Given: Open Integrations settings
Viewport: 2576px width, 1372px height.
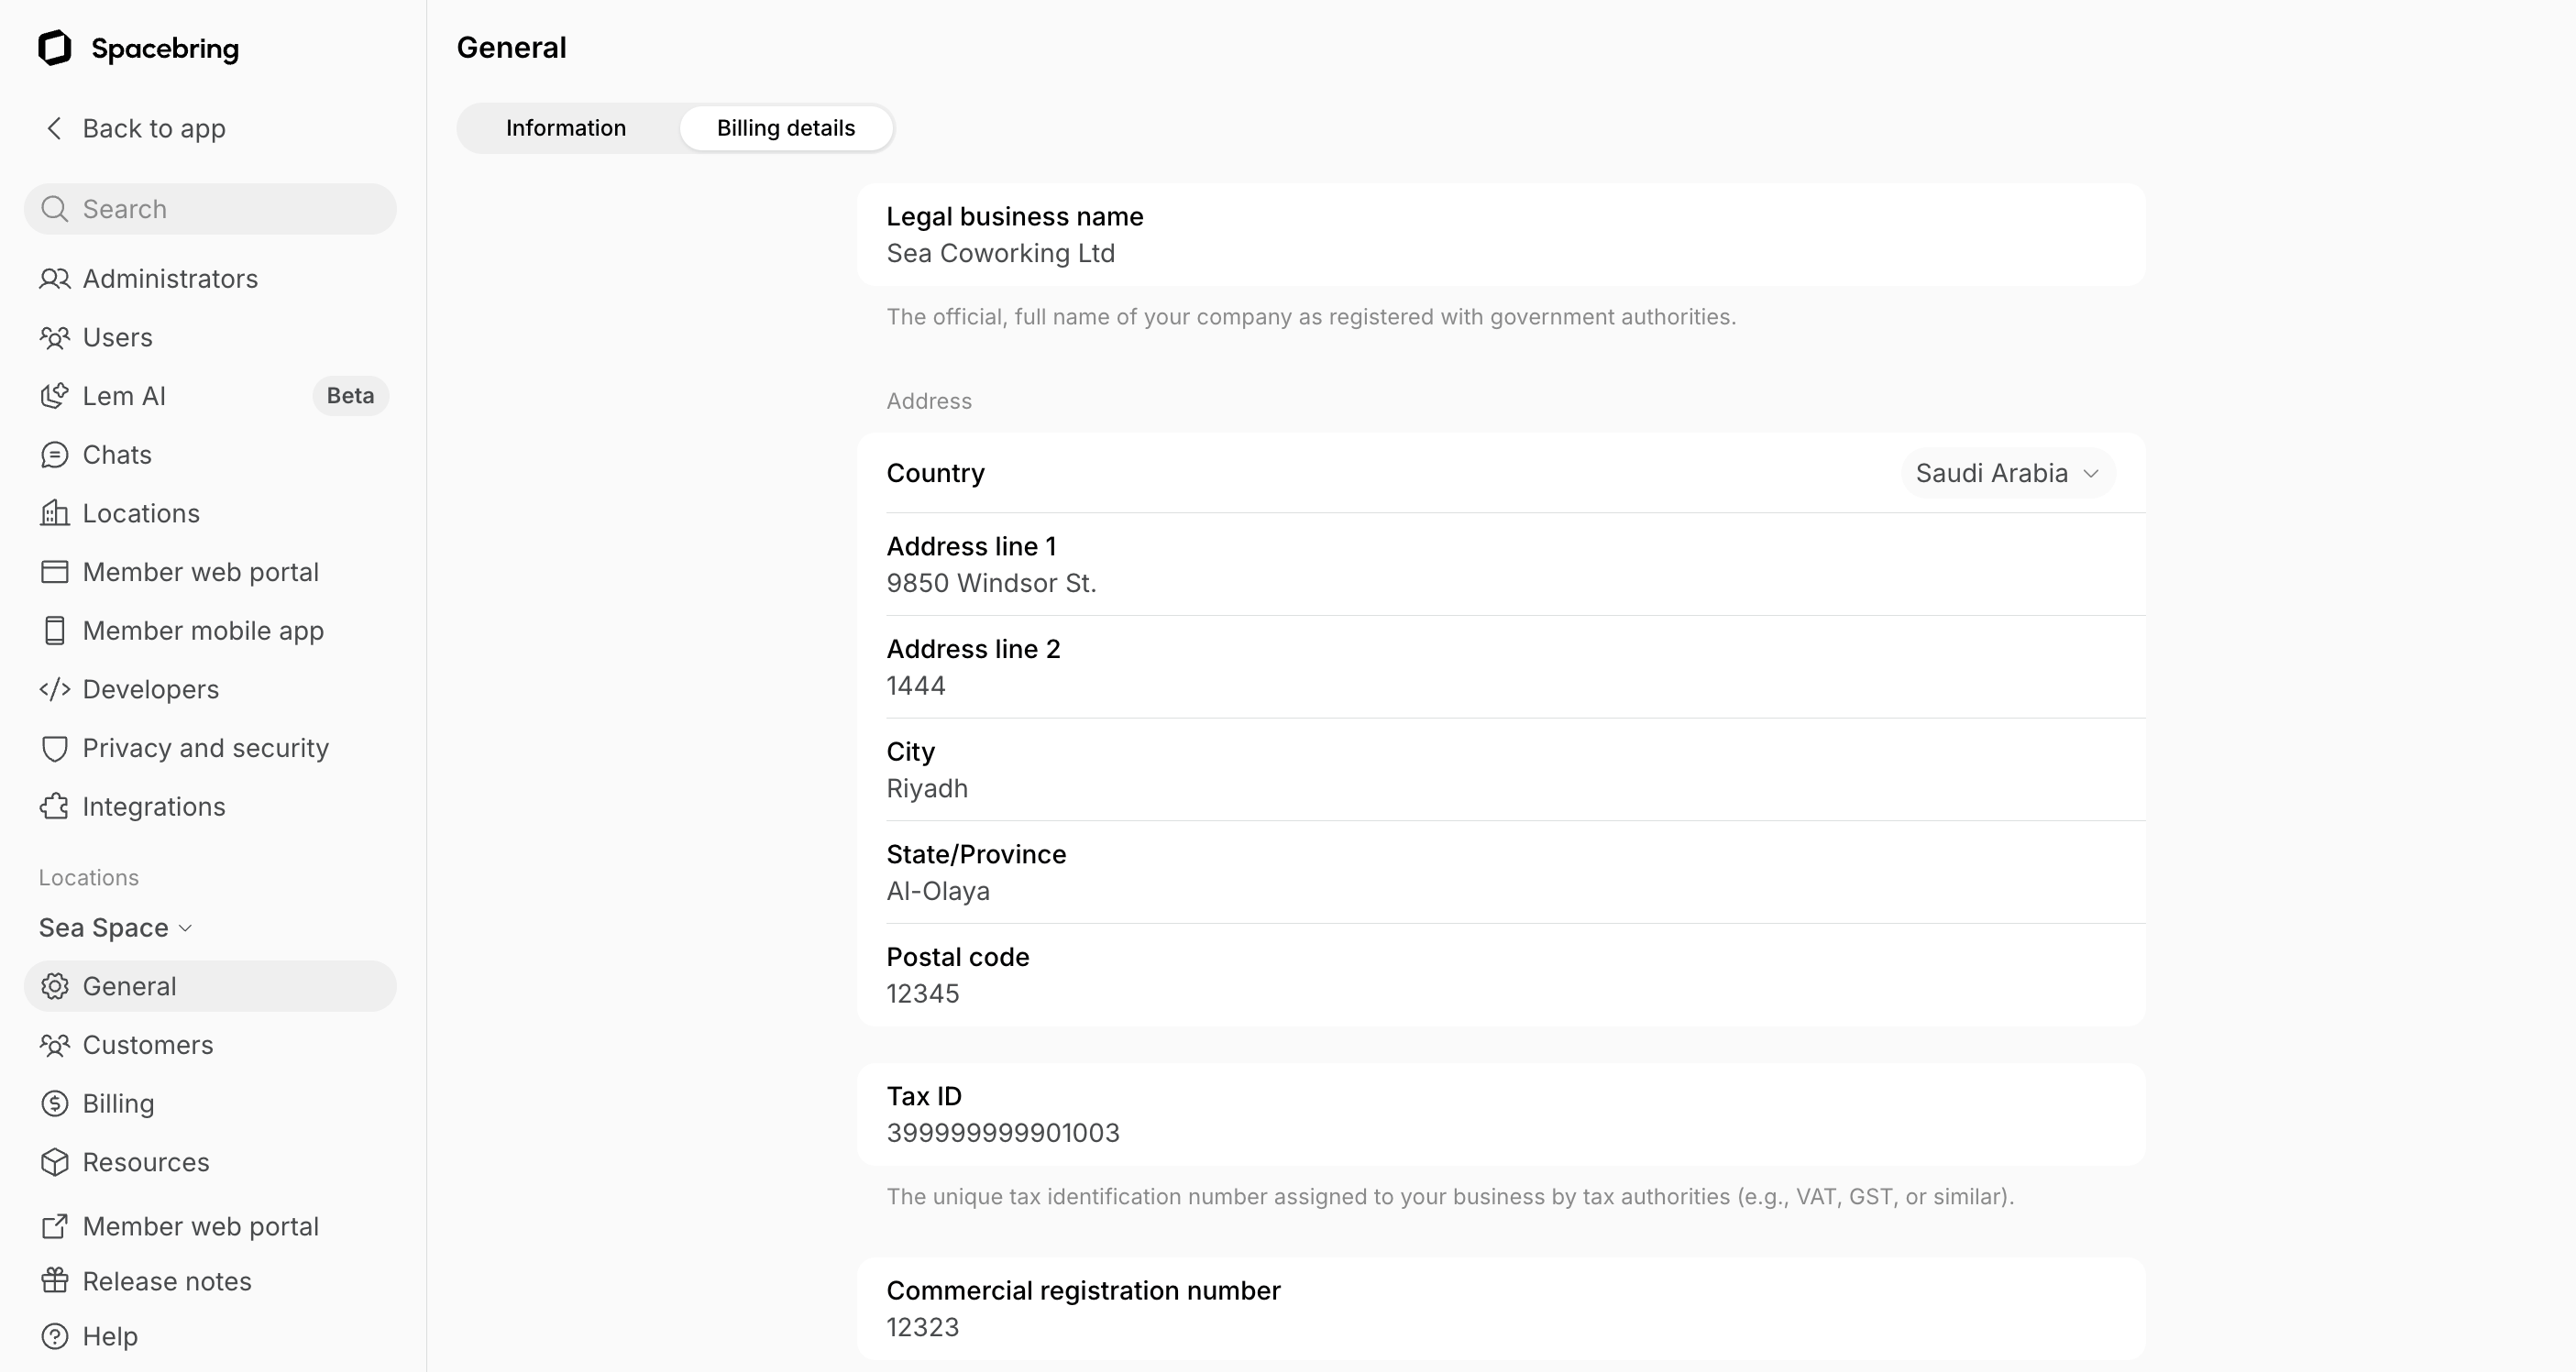Looking at the screenshot, I should click(210, 807).
